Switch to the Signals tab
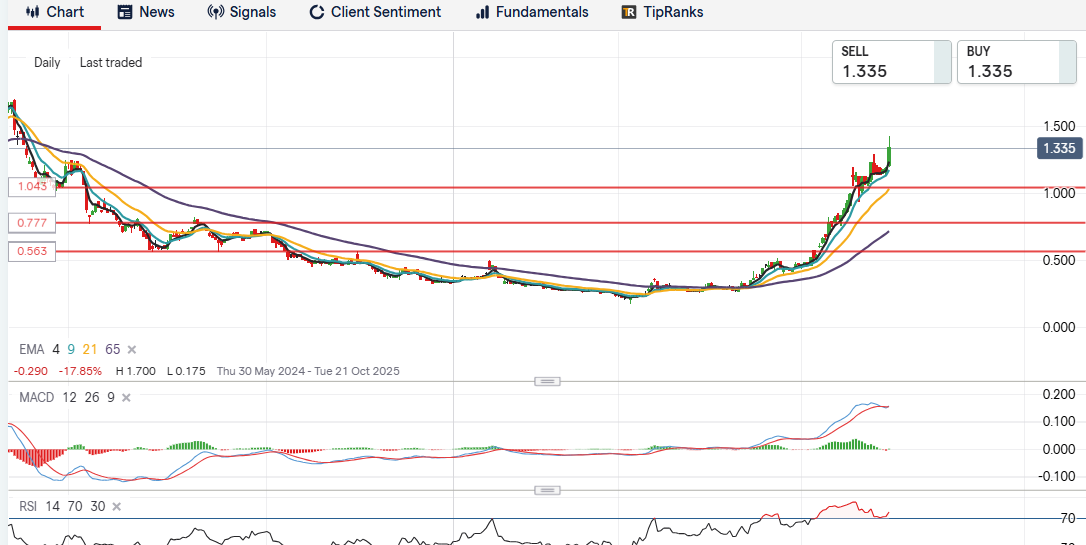Screen dimensions: 1086x545 pyautogui.click(x=241, y=12)
